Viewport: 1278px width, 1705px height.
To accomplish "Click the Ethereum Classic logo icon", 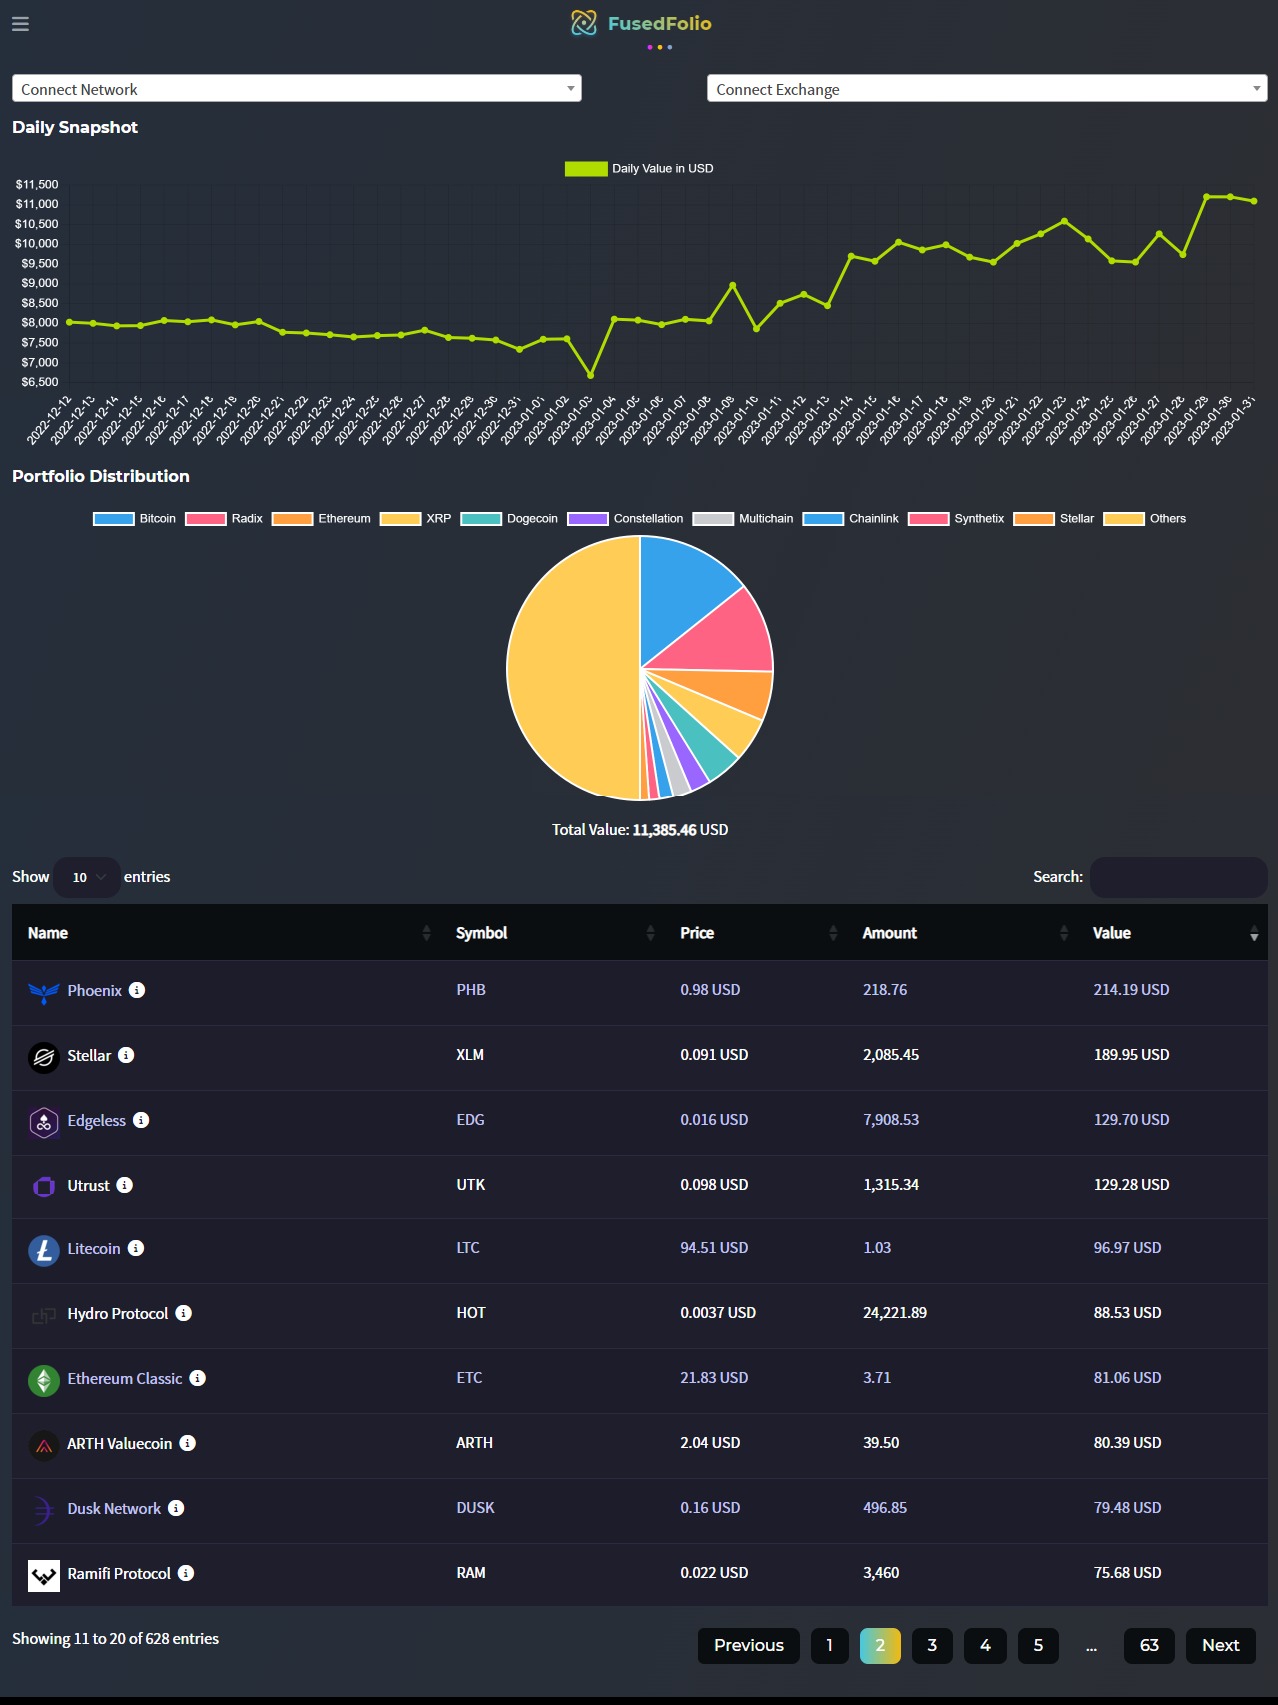I will [x=43, y=1380].
